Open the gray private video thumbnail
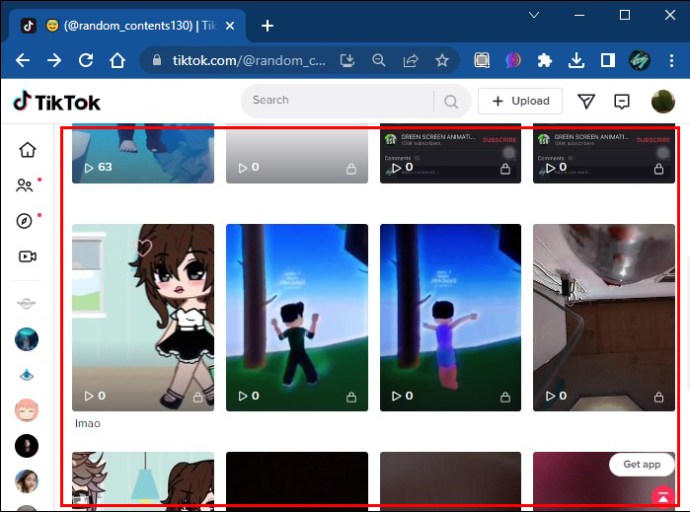Image resolution: width=690 pixels, height=512 pixels. [297, 154]
